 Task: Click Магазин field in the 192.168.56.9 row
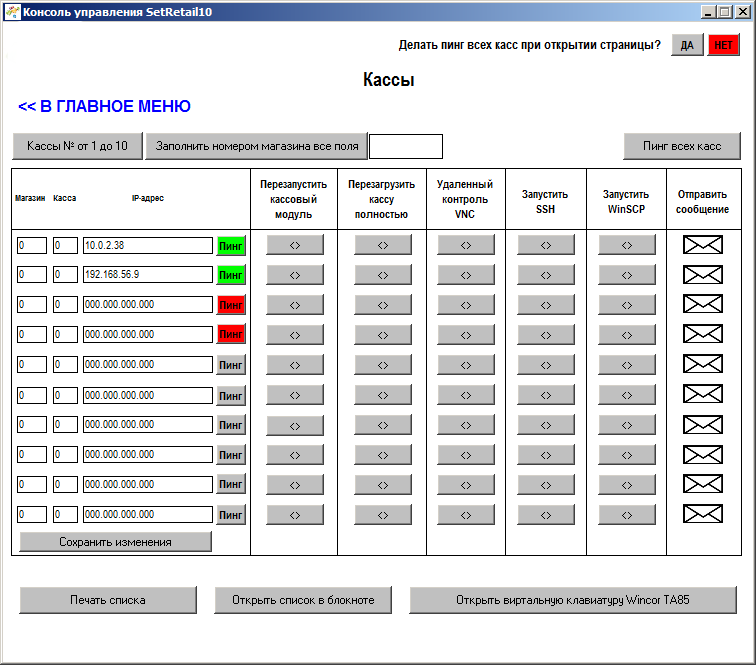(x=32, y=274)
